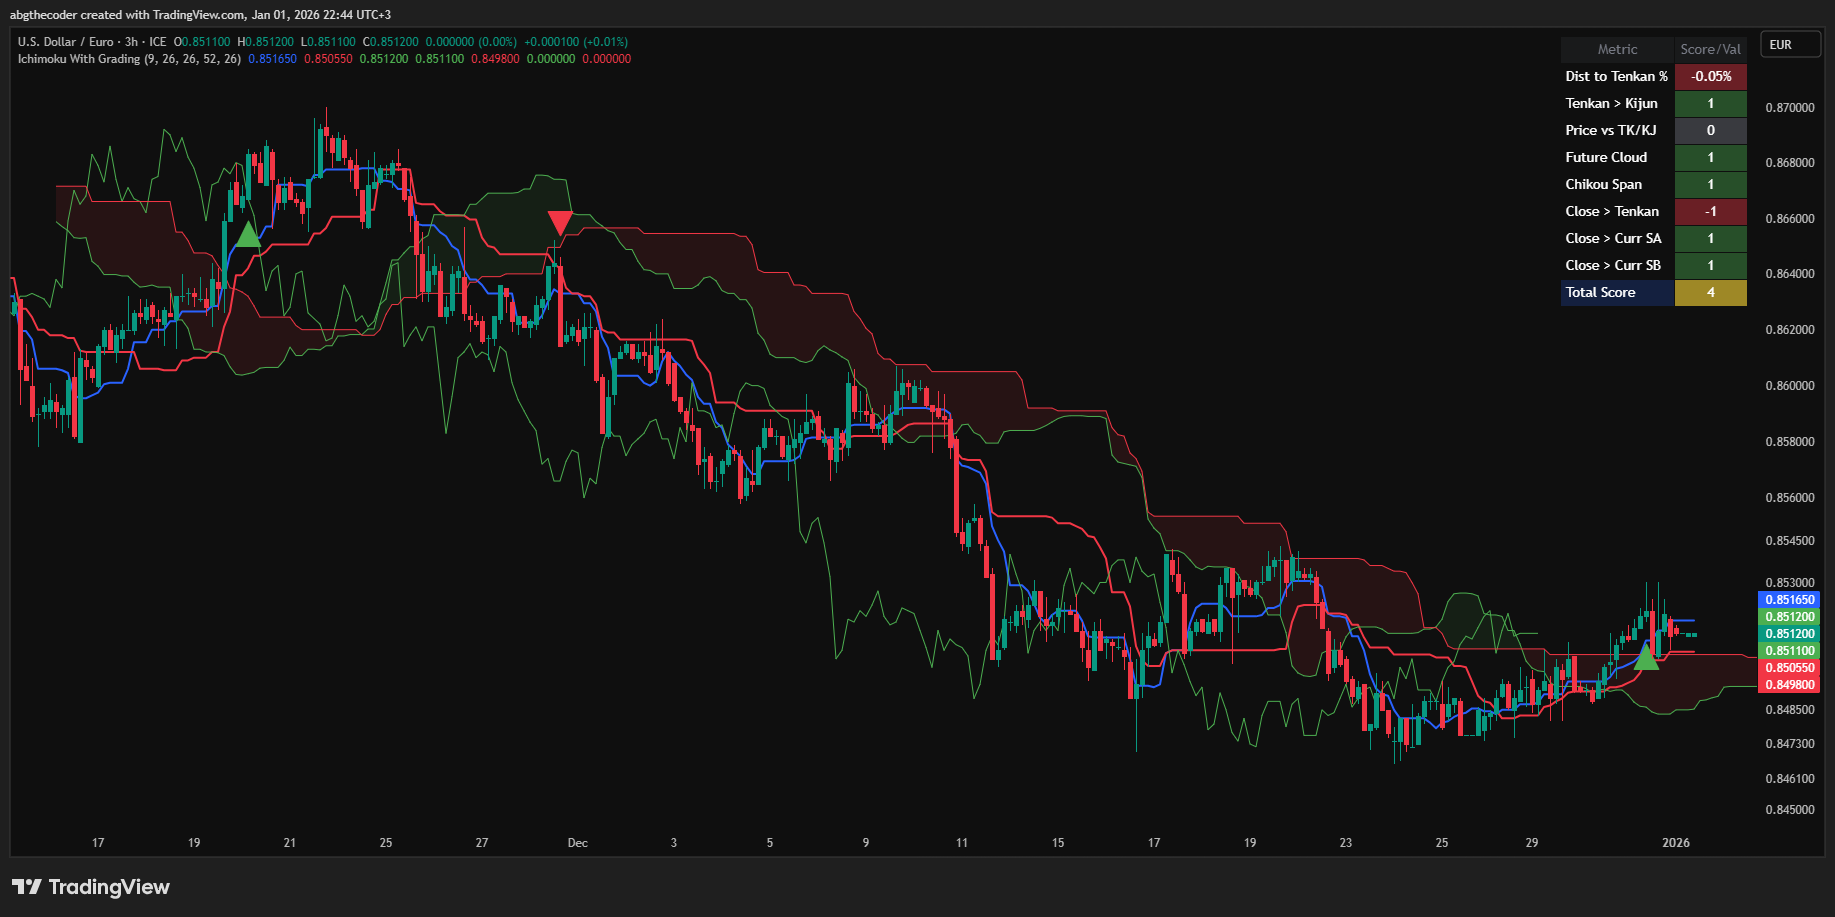This screenshot has width=1835, height=917.
Task: Click the 0.851100 green price axis label
Action: pos(1789,651)
